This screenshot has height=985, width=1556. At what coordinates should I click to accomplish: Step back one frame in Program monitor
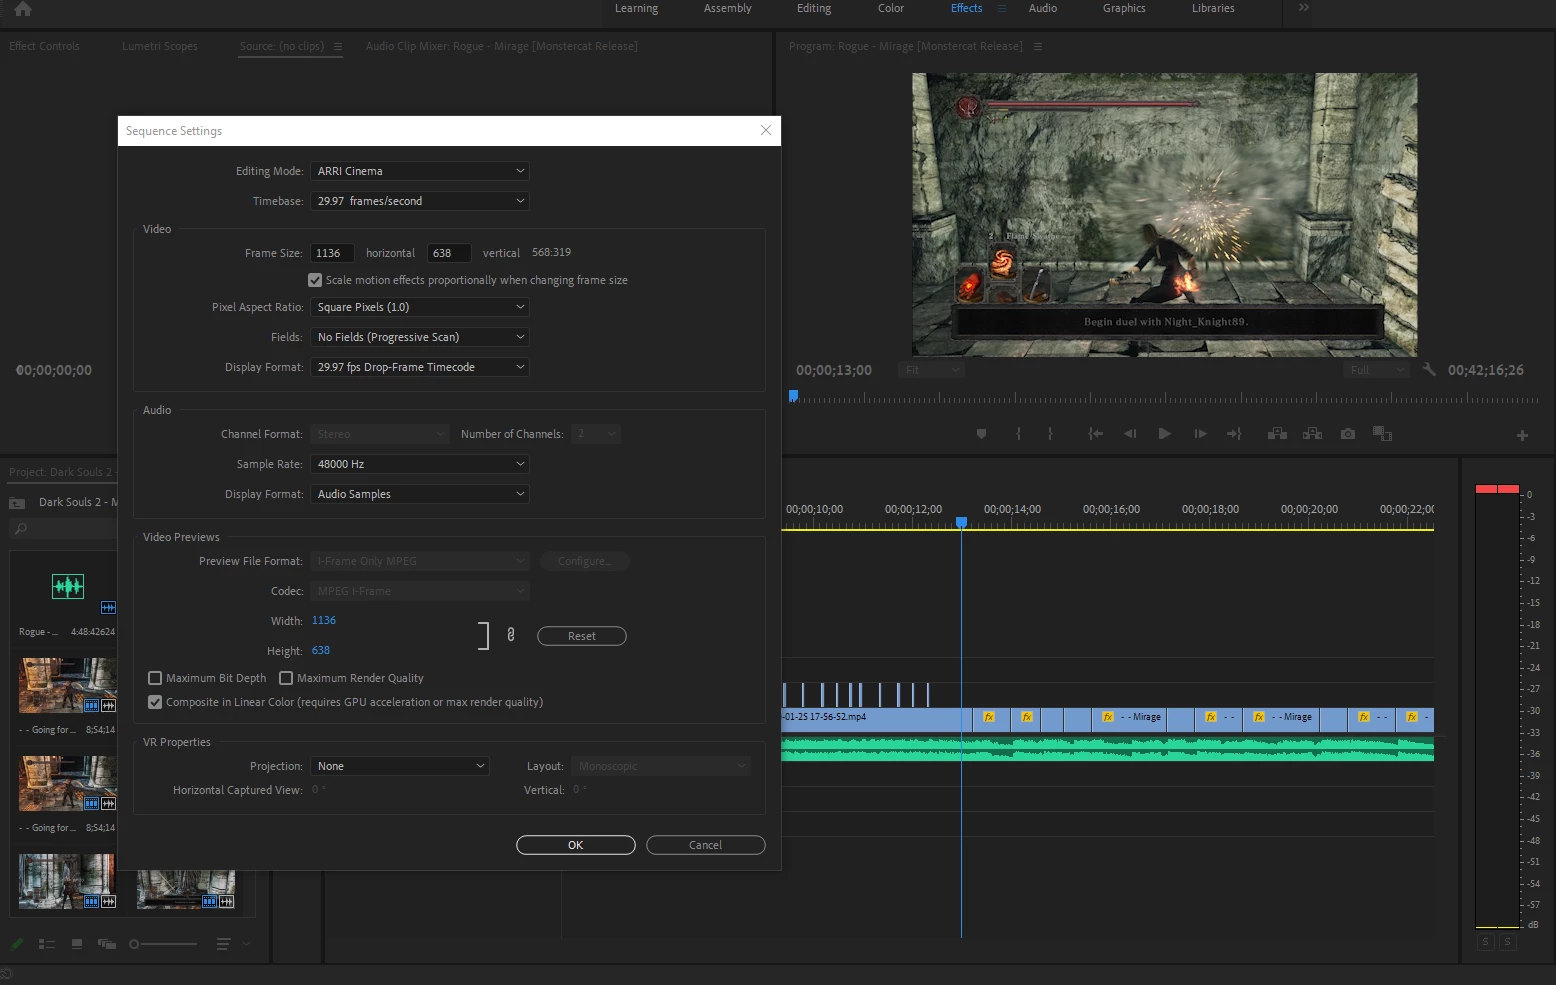click(x=1130, y=434)
